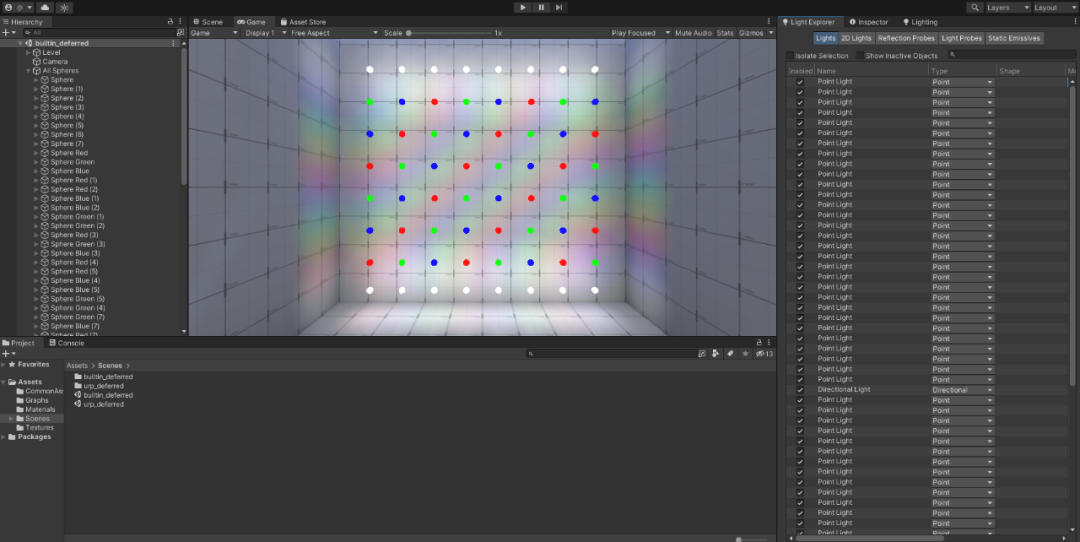Open the account icon dropdown
This screenshot has height=542, width=1080.
tap(13, 7)
